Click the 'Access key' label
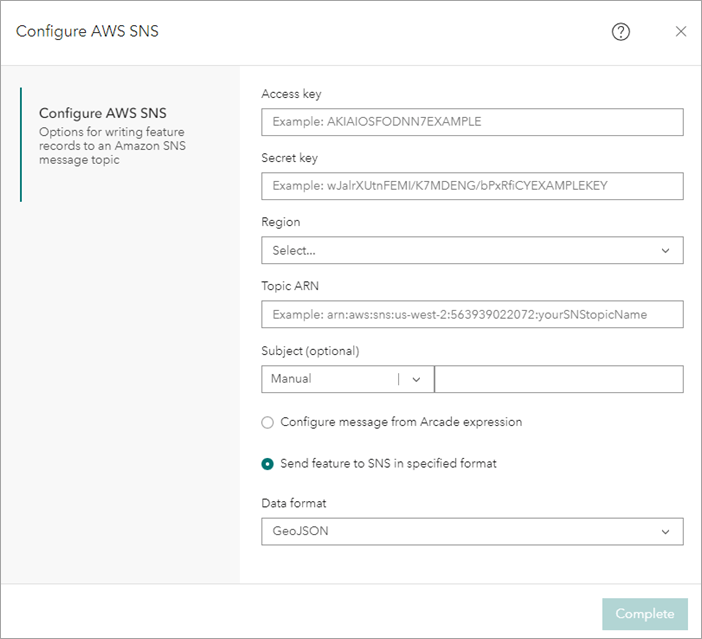This screenshot has width=702, height=639. coord(291,94)
